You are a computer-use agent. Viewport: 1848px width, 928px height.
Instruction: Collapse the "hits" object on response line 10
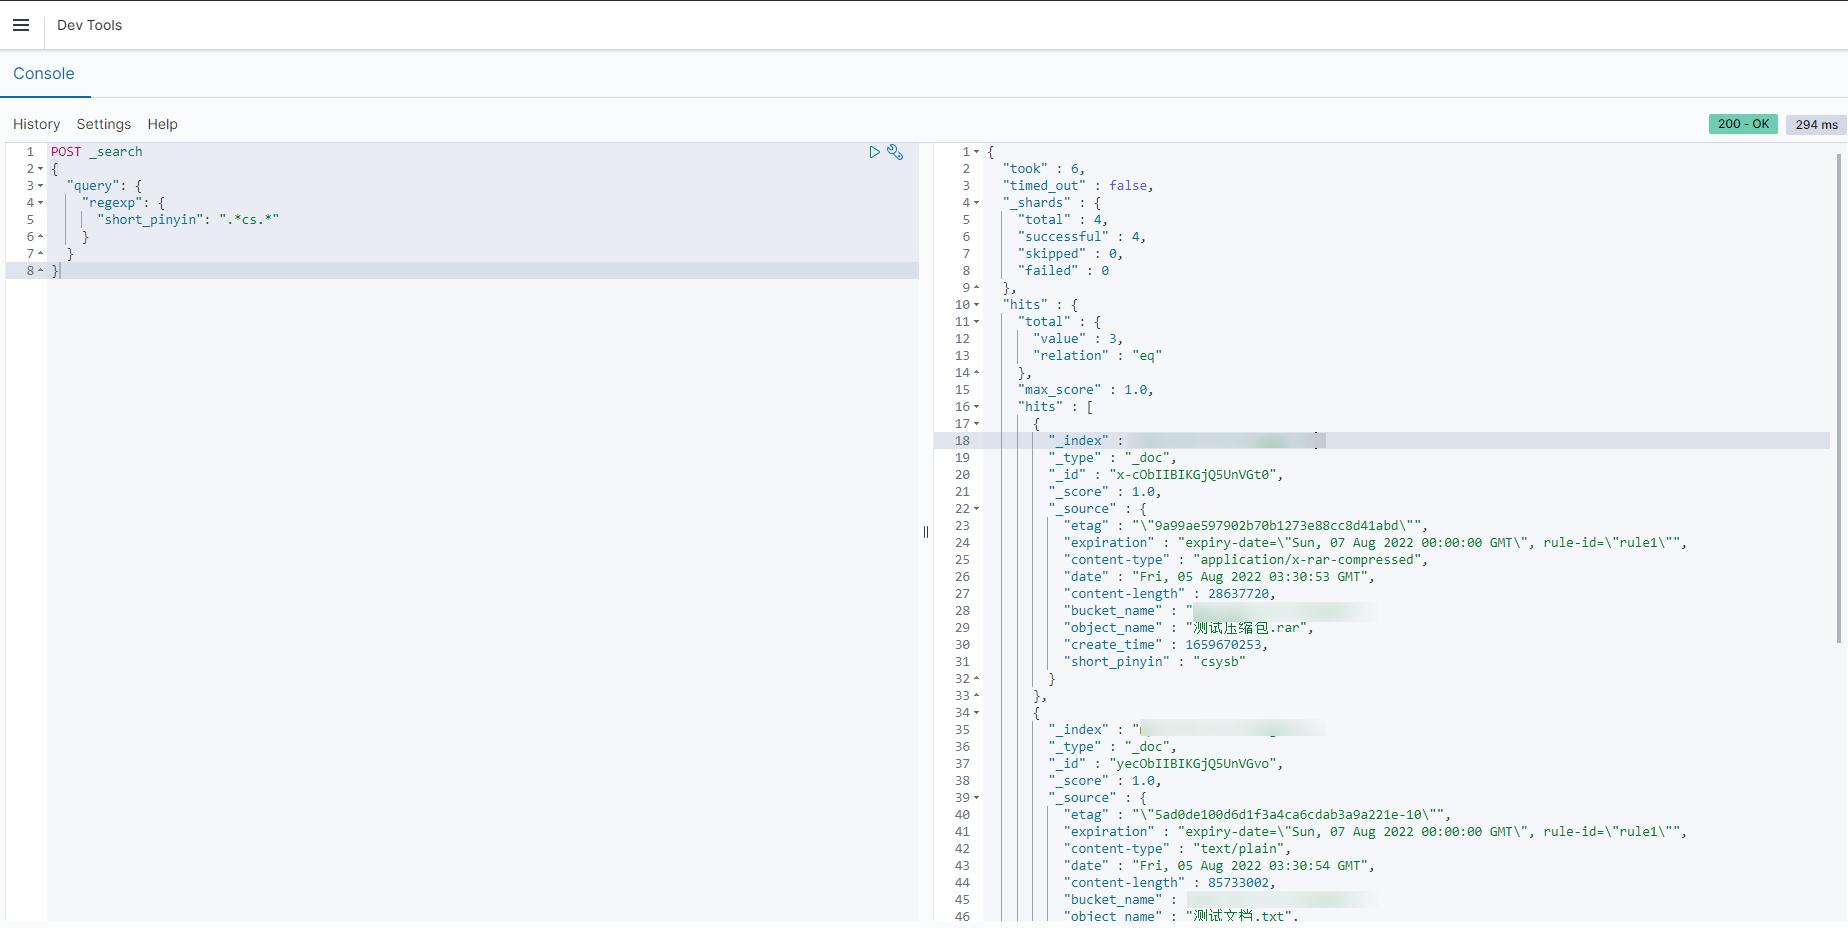point(977,305)
